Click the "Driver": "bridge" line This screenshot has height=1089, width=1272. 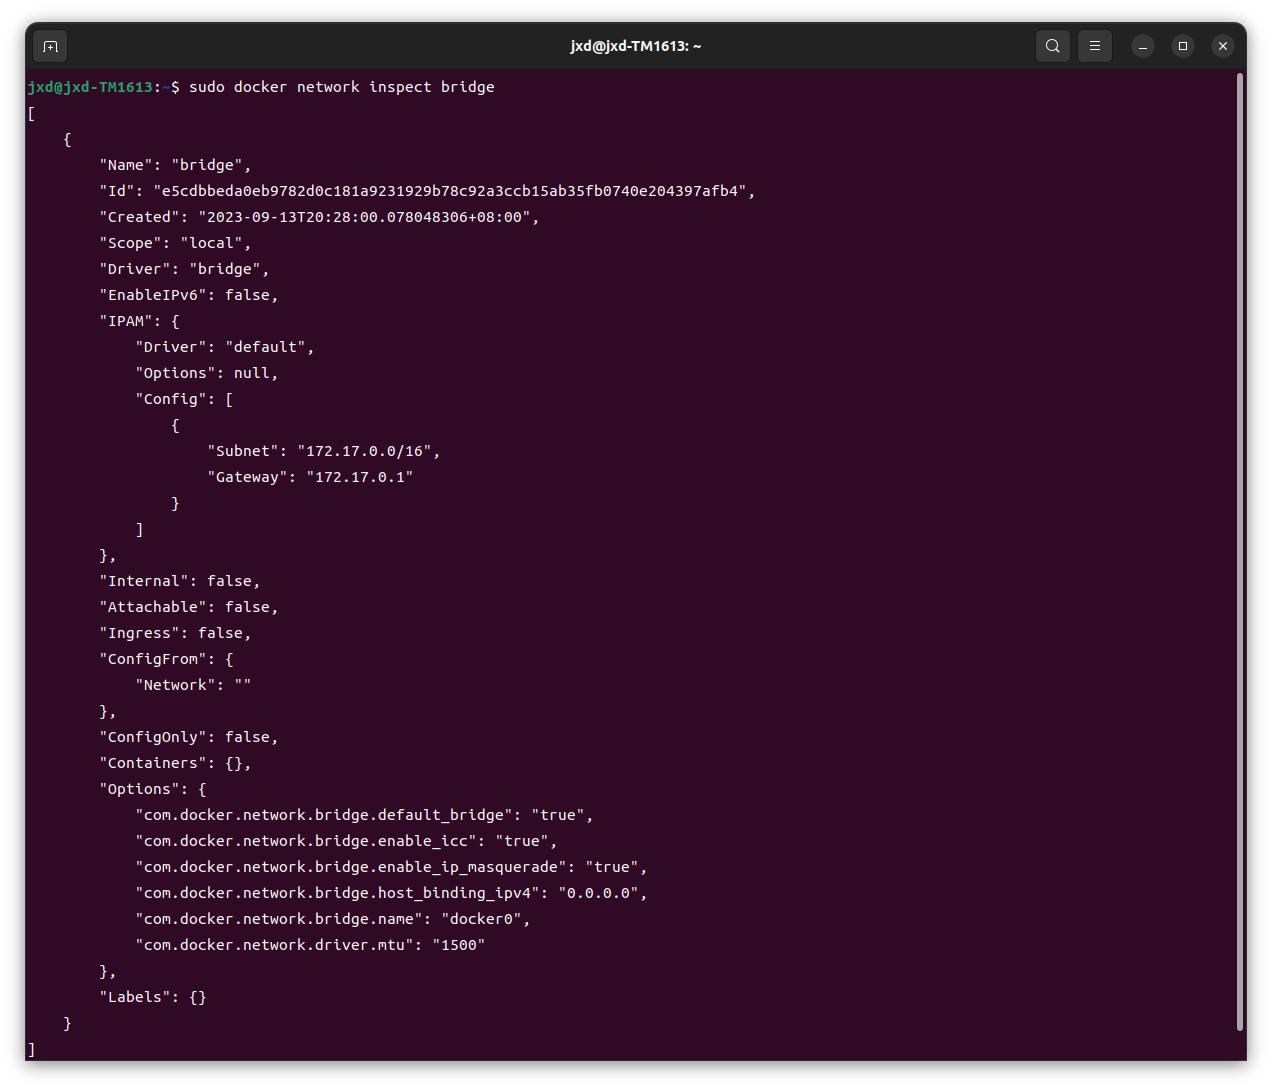click(185, 269)
